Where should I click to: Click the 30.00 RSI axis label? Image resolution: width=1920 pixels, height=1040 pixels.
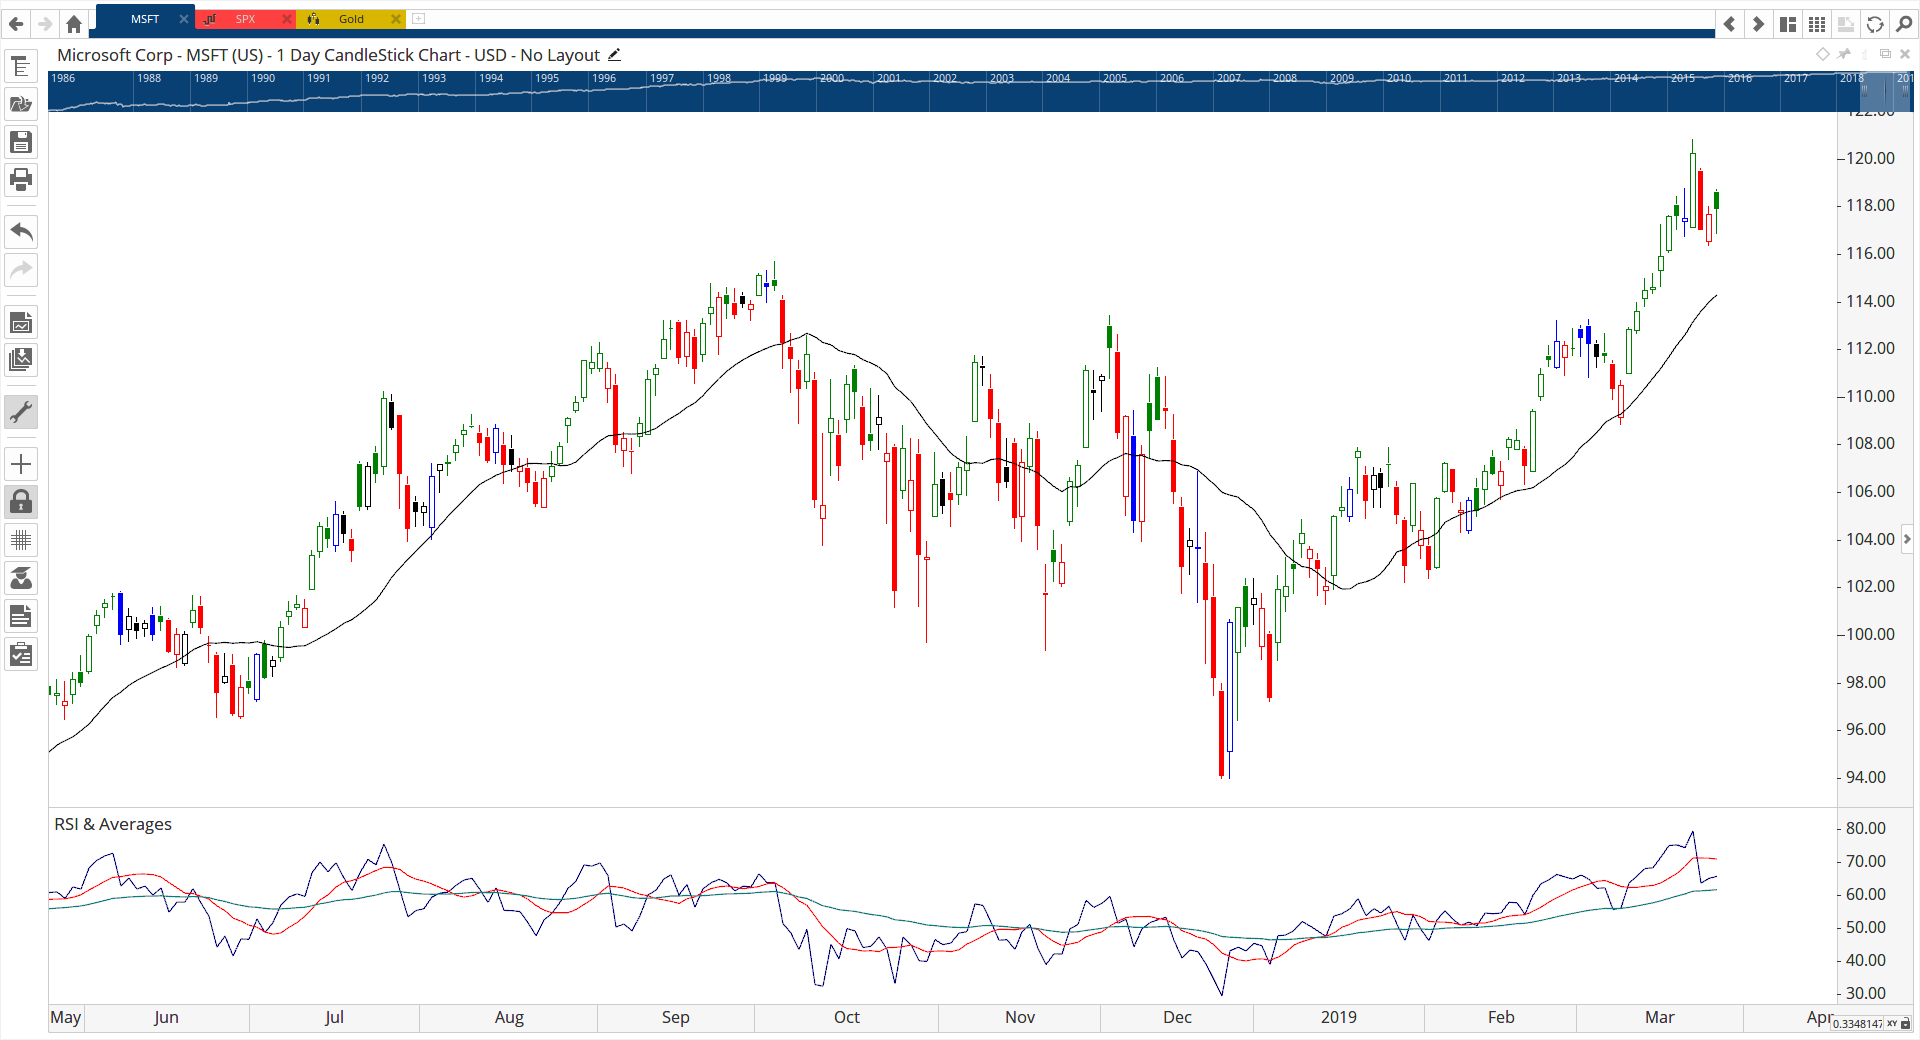tap(1866, 993)
